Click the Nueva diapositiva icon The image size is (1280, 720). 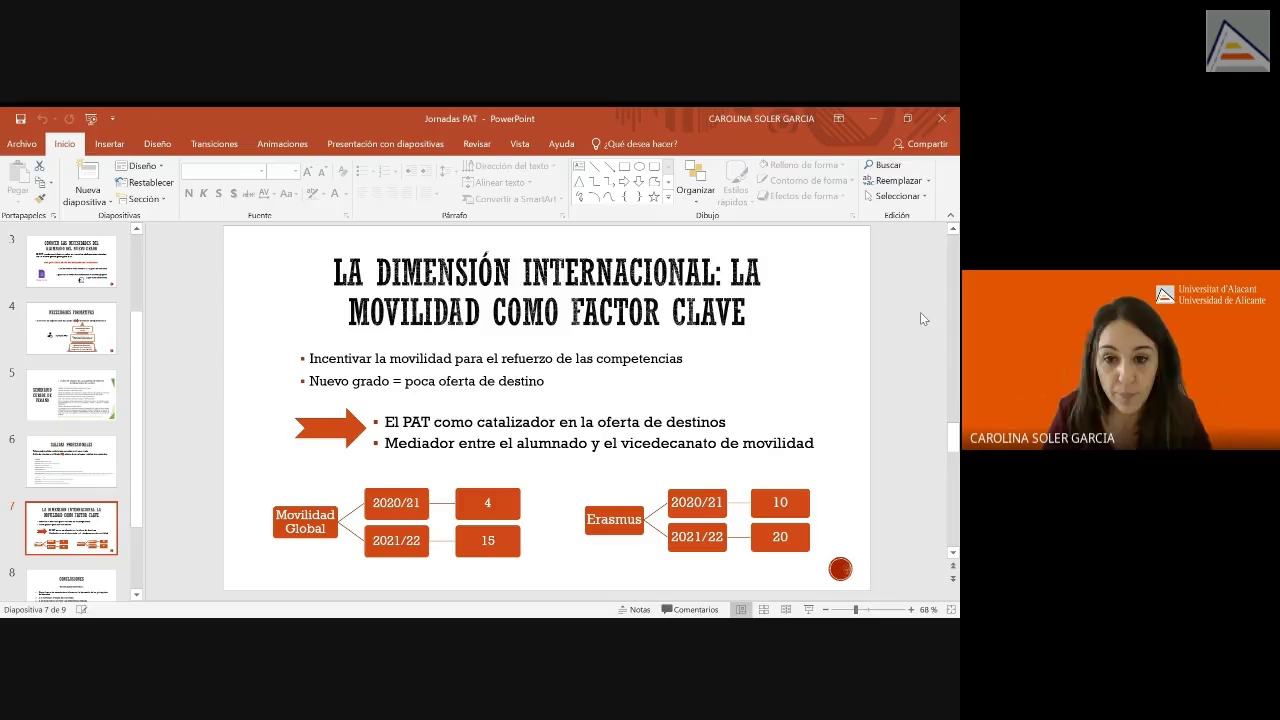(87, 173)
